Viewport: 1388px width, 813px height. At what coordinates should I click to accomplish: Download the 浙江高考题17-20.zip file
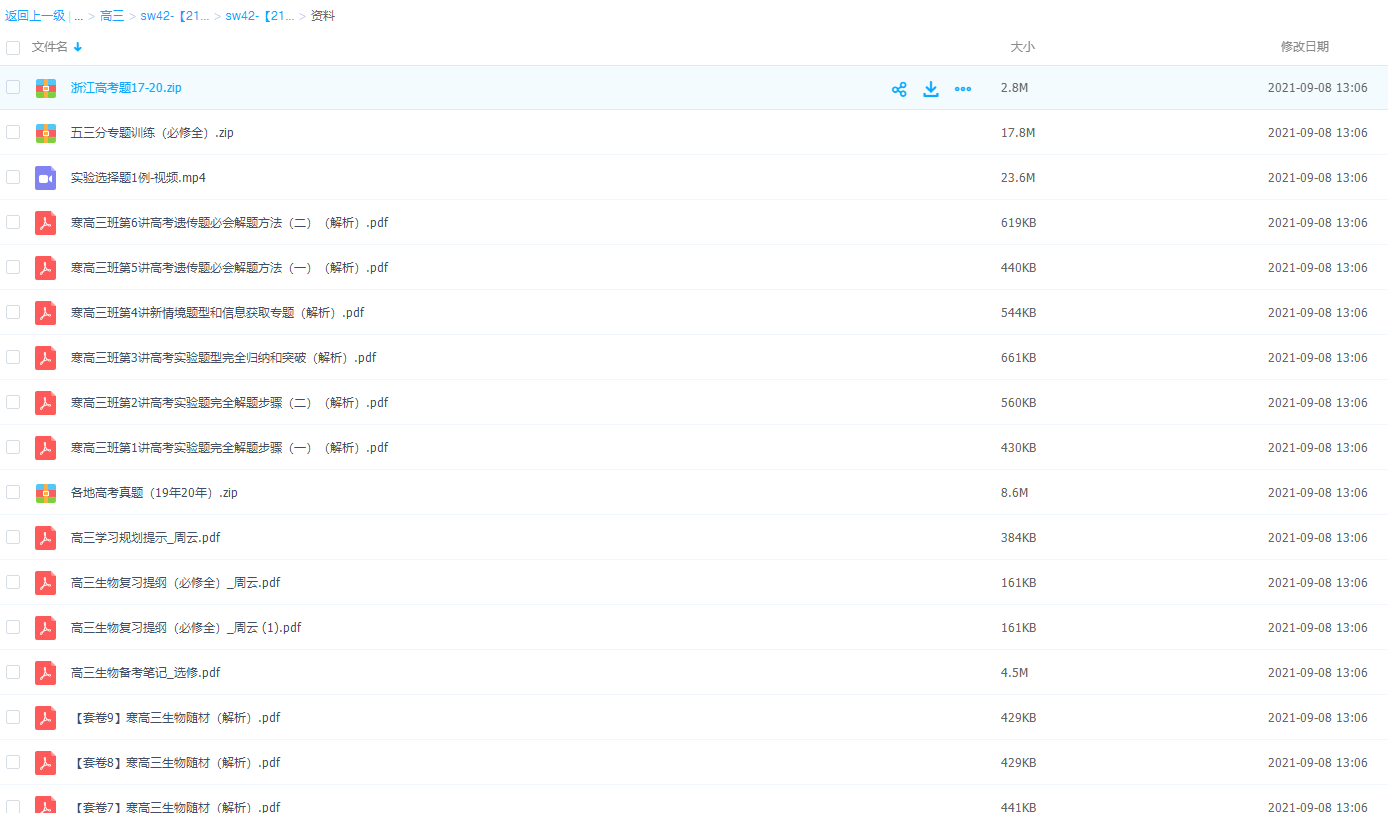point(931,89)
